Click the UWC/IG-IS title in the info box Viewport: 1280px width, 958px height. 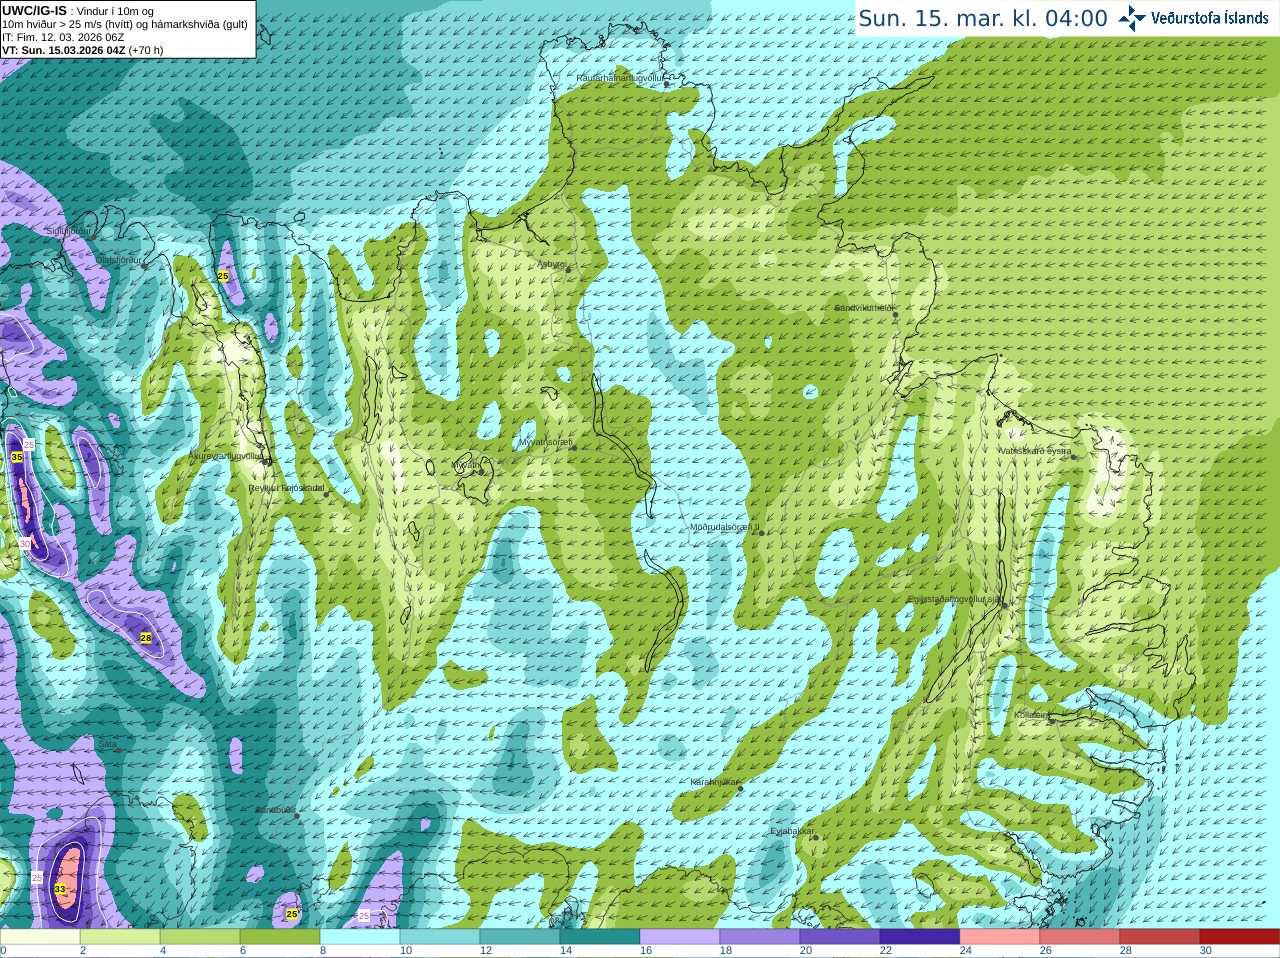34,11
